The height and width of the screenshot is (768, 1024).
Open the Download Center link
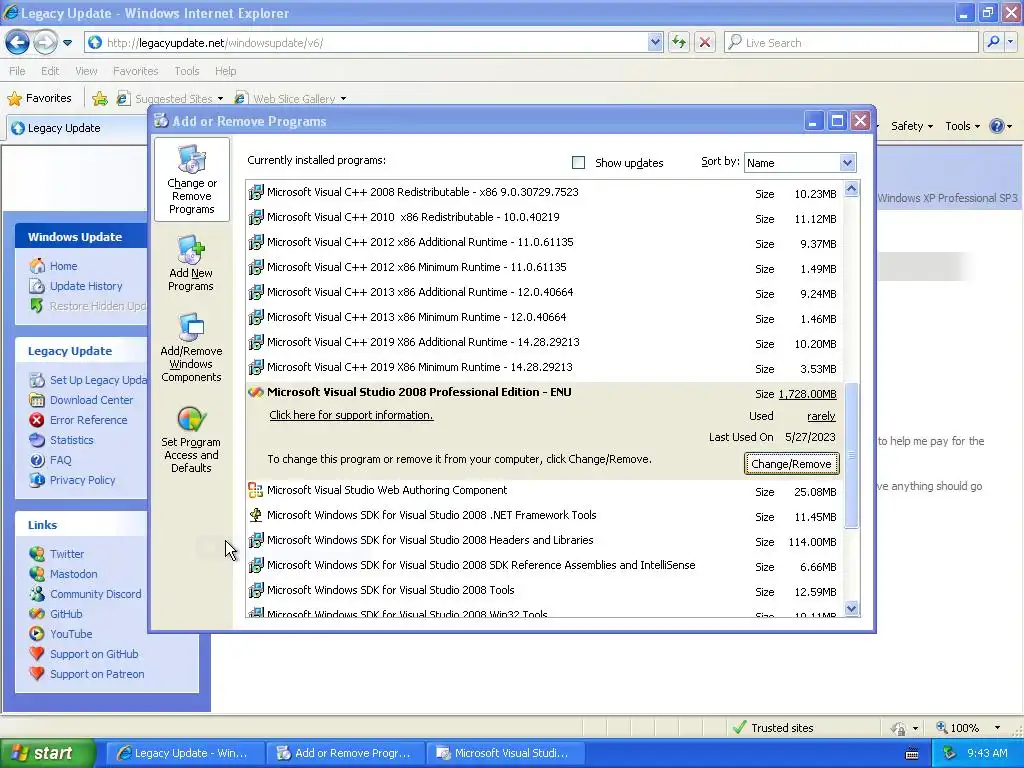click(x=91, y=400)
